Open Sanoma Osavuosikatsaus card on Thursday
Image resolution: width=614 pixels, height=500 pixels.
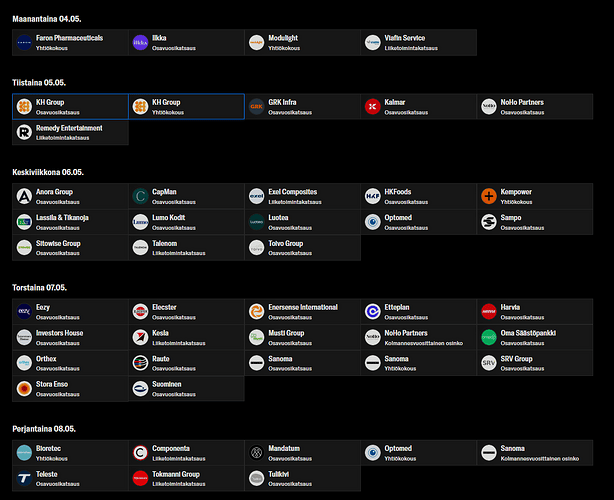click(302, 363)
